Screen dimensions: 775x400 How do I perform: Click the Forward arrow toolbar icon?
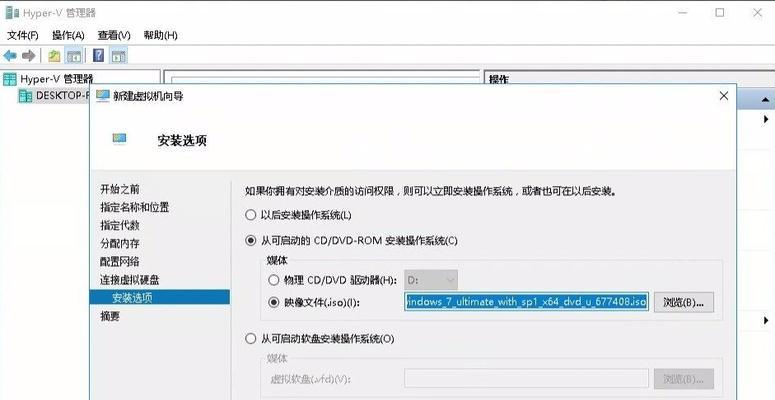tap(29, 55)
